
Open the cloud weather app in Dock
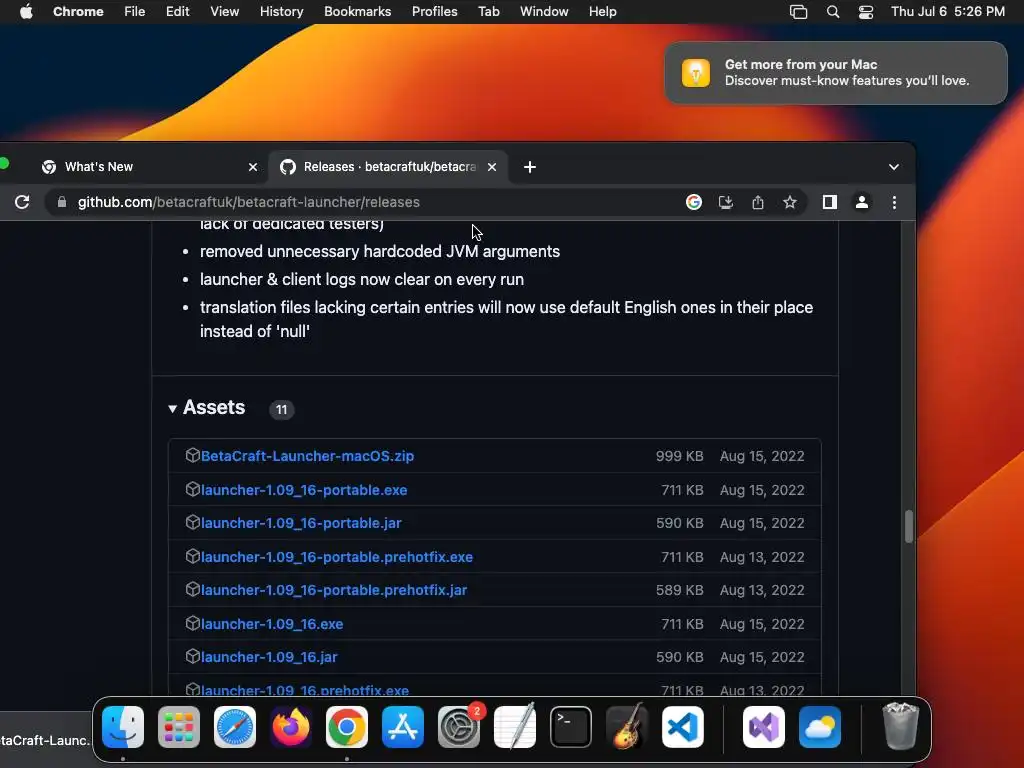(820, 727)
